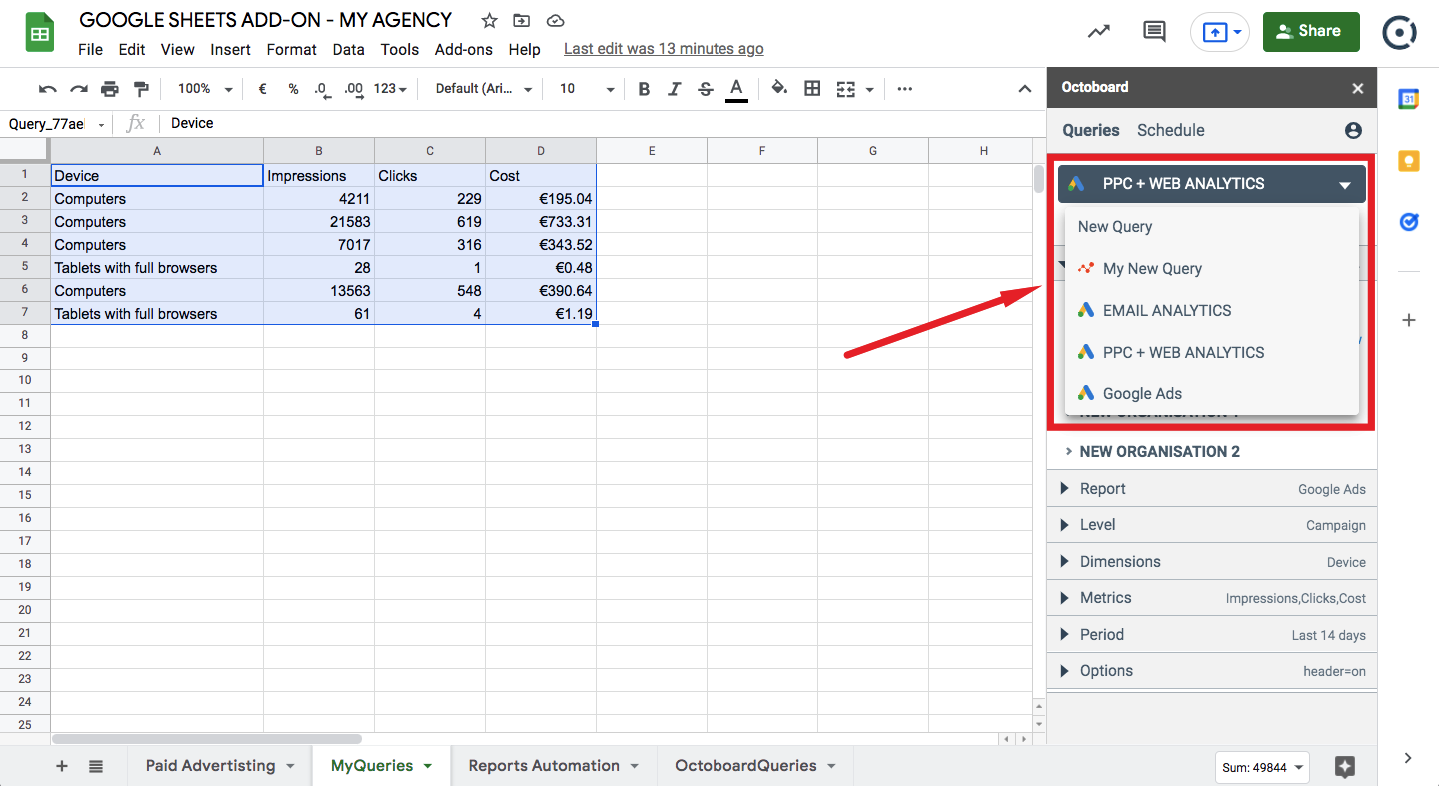The height and width of the screenshot is (786, 1439).
Task: Open Google Tasks side panel icon
Action: [x=1408, y=221]
